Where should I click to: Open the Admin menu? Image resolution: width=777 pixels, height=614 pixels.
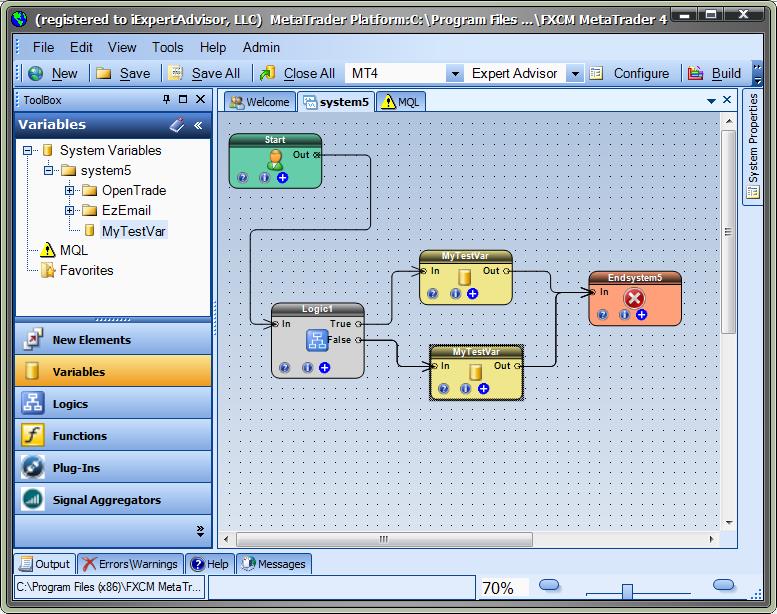[261, 47]
